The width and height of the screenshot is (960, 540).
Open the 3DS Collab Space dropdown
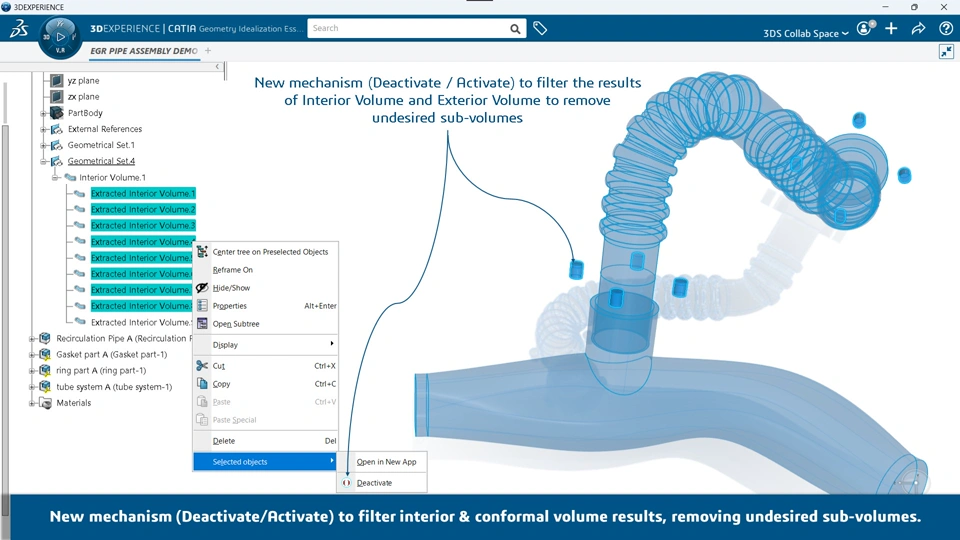(806, 33)
